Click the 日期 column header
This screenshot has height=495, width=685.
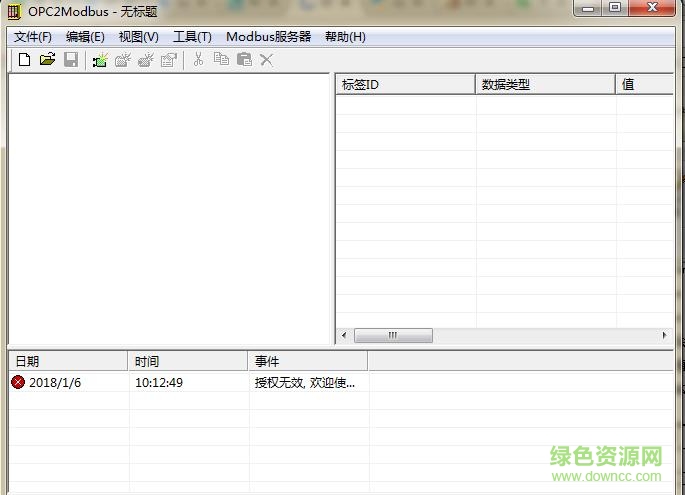pyautogui.click(x=68, y=361)
